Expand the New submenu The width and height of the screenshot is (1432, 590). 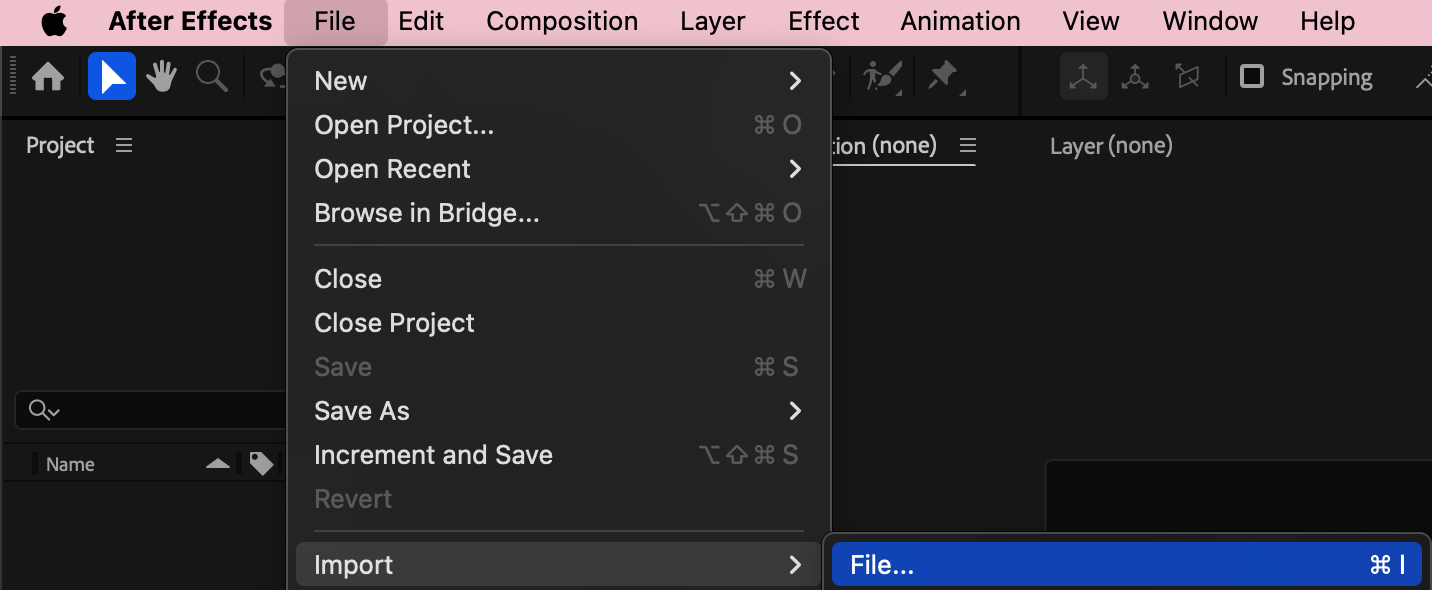click(x=558, y=81)
